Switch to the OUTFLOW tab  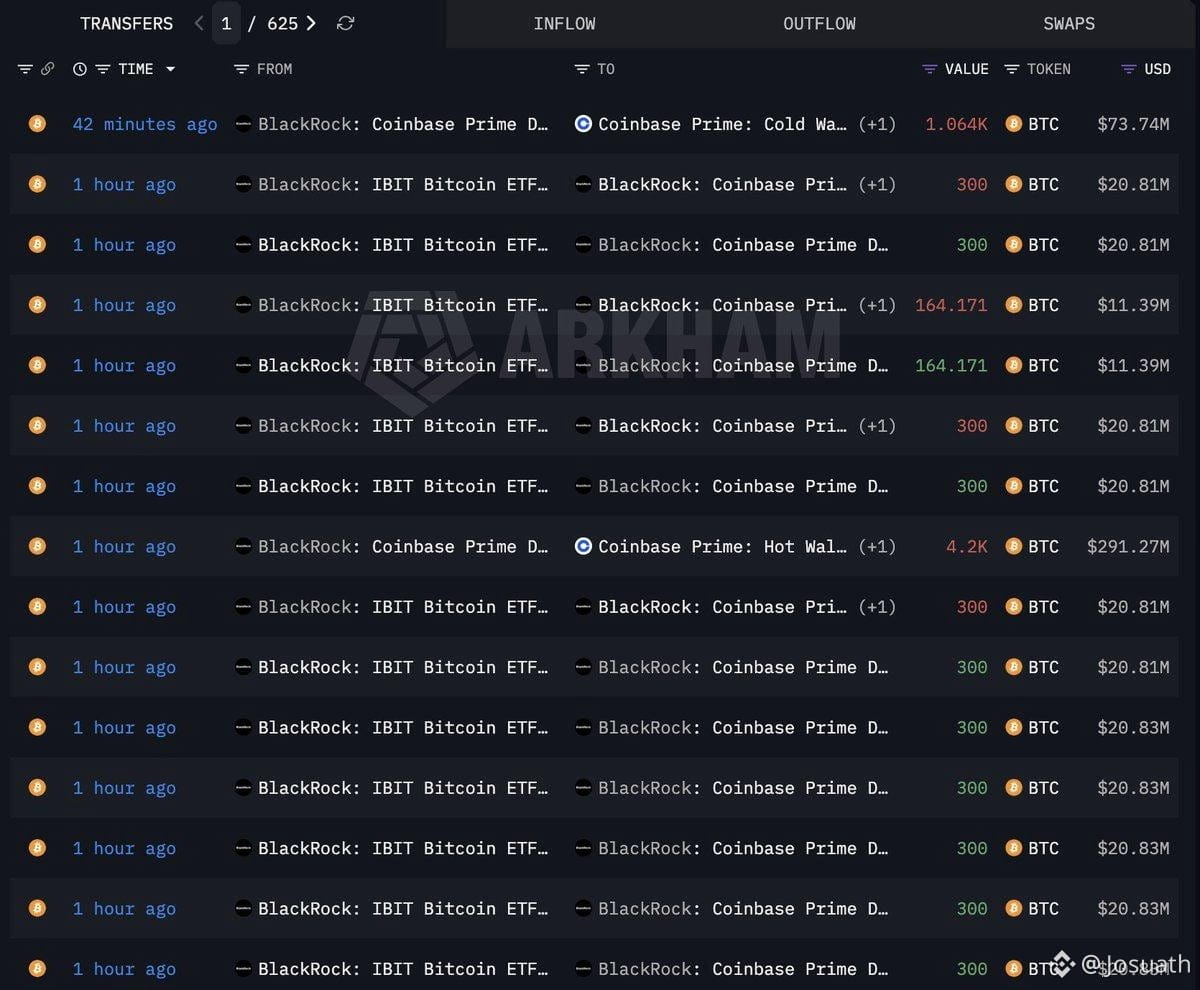[819, 23]
